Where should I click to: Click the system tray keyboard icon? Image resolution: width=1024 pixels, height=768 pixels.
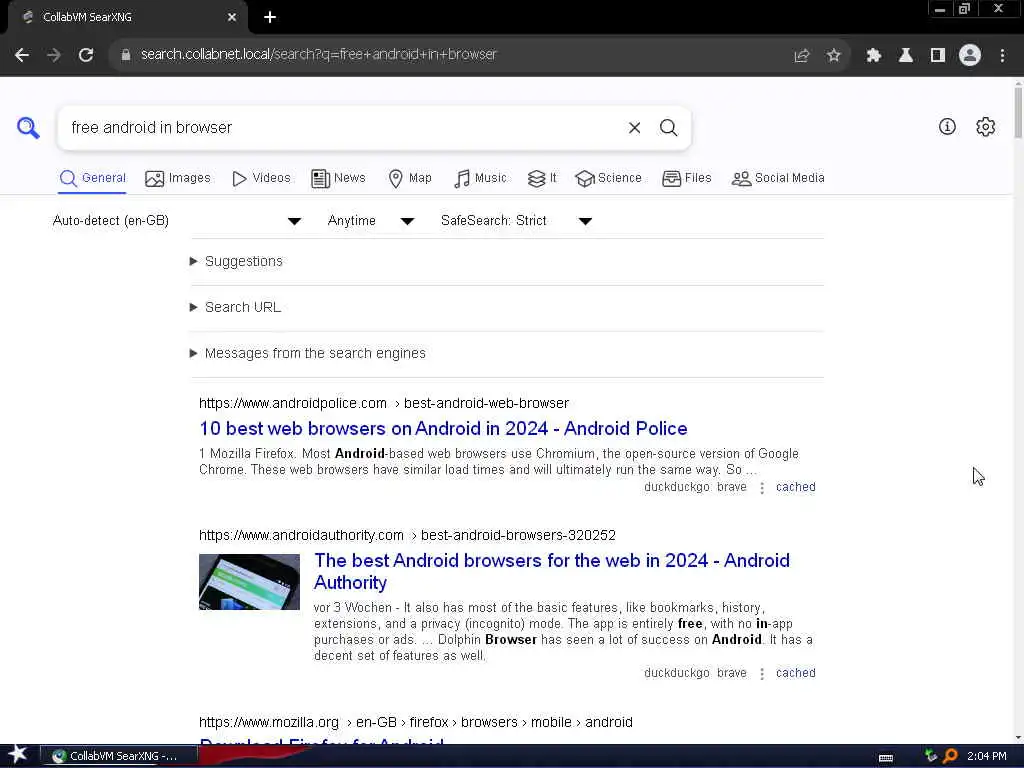(886, 757)
